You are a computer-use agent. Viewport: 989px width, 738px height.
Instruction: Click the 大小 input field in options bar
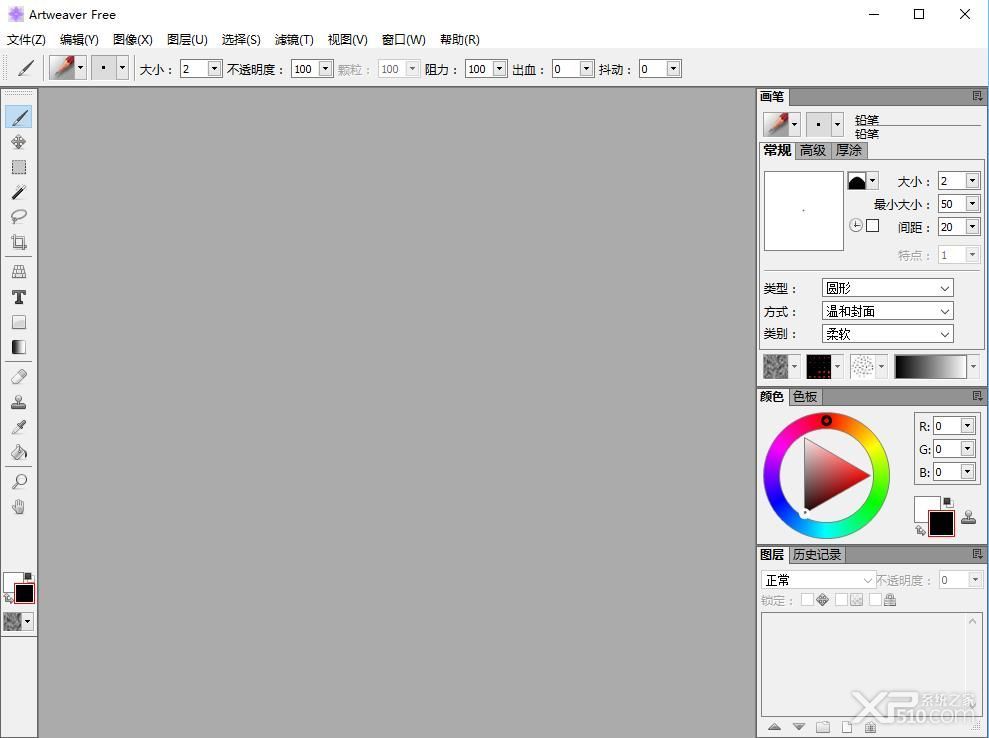point(194,68)
